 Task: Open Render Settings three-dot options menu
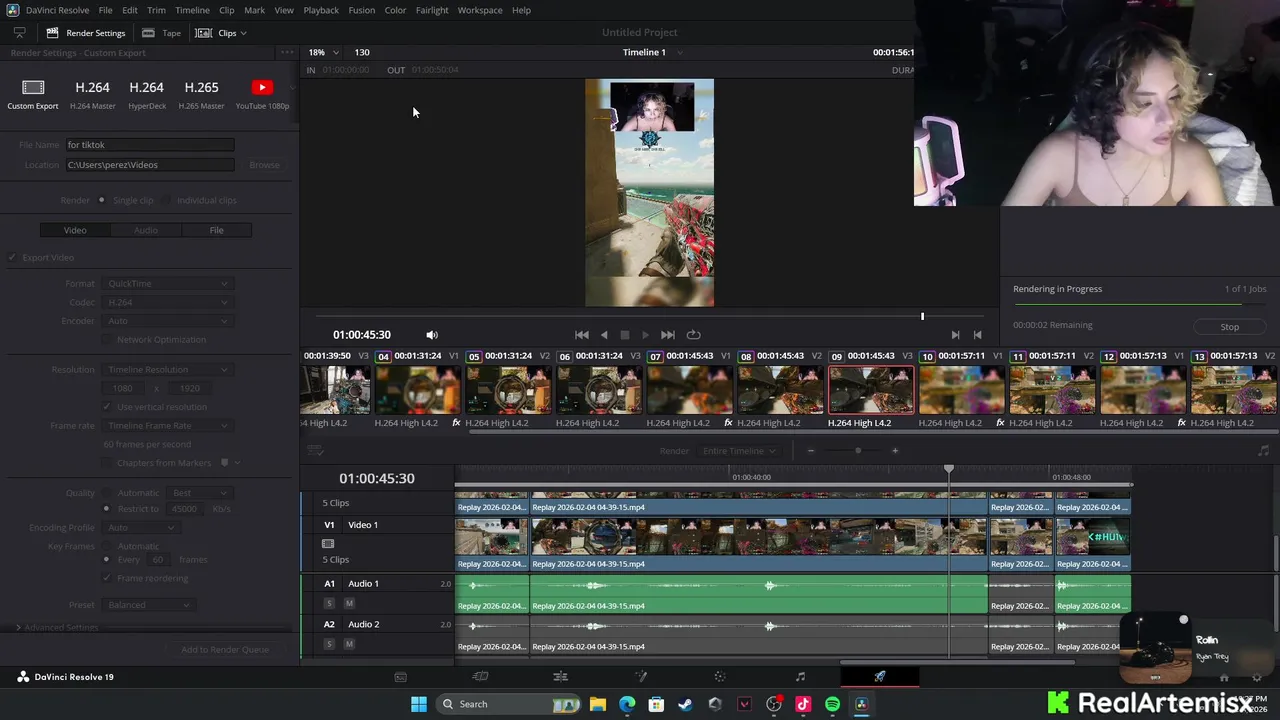click(x=287, y=52)
